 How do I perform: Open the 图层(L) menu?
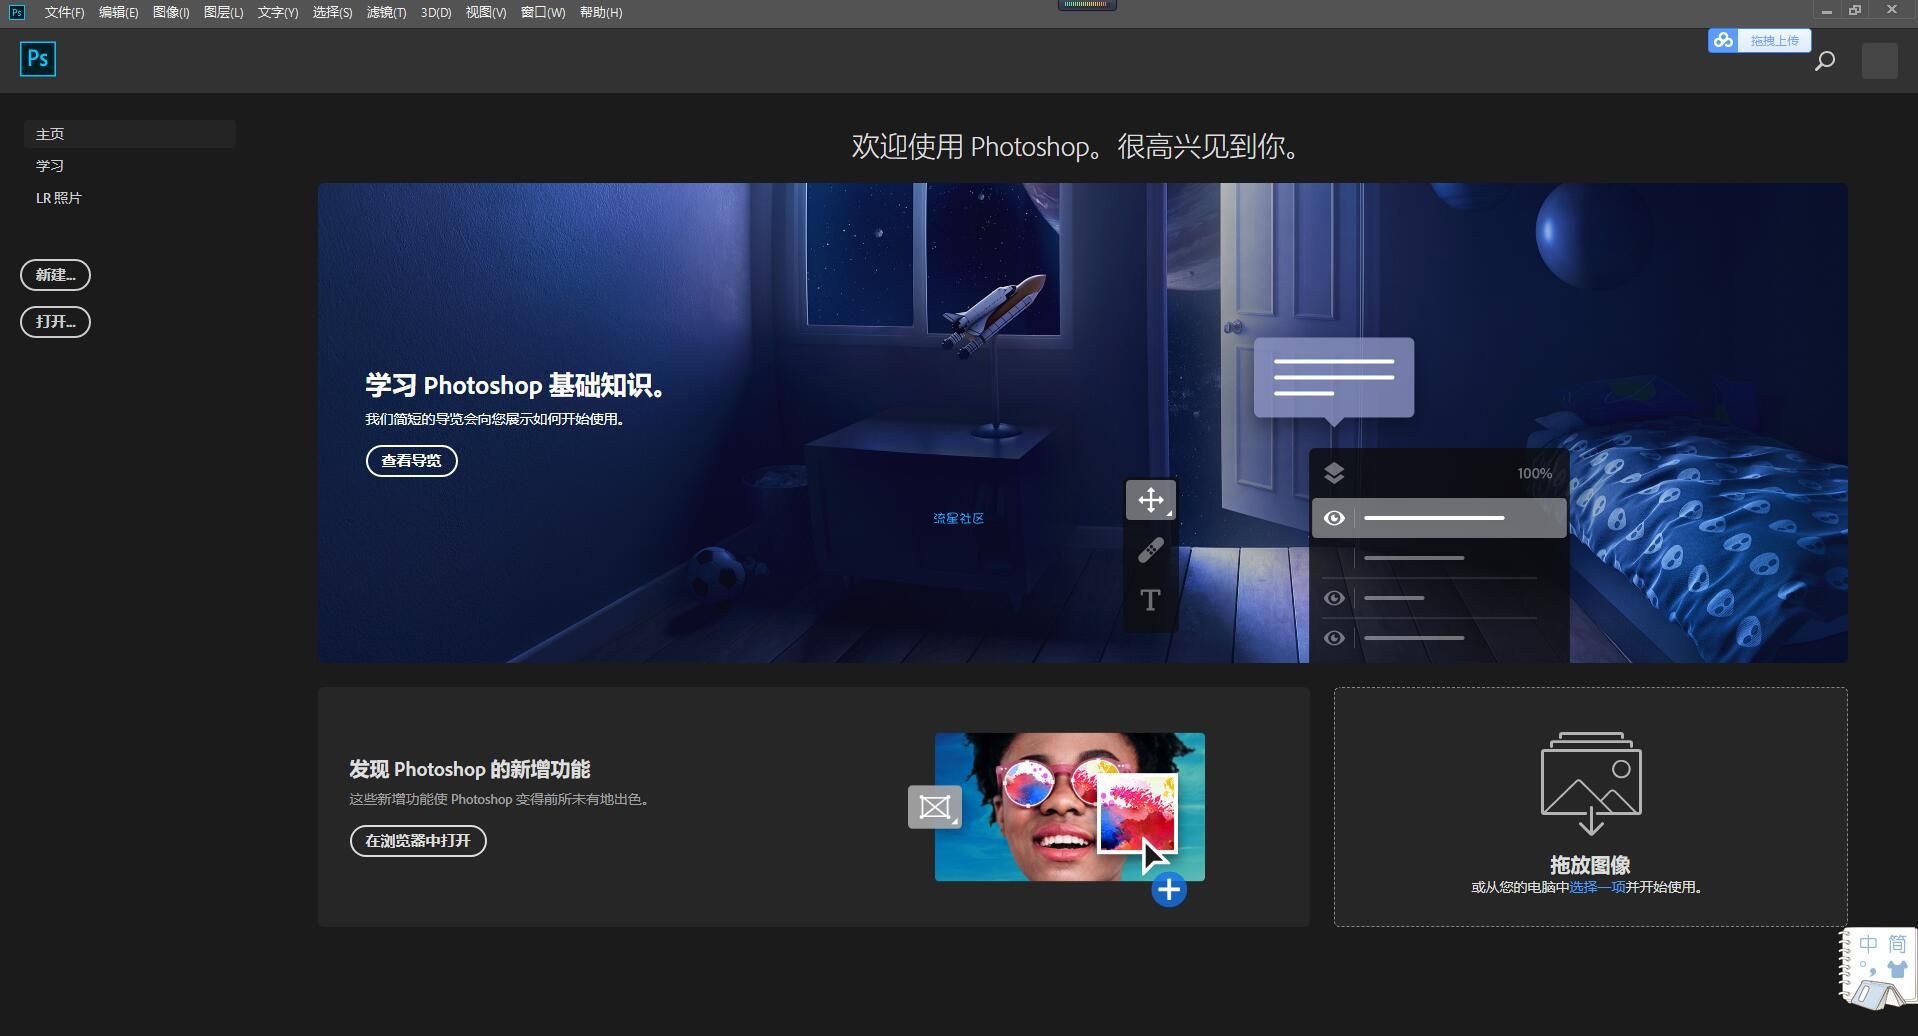coord(223,12)
